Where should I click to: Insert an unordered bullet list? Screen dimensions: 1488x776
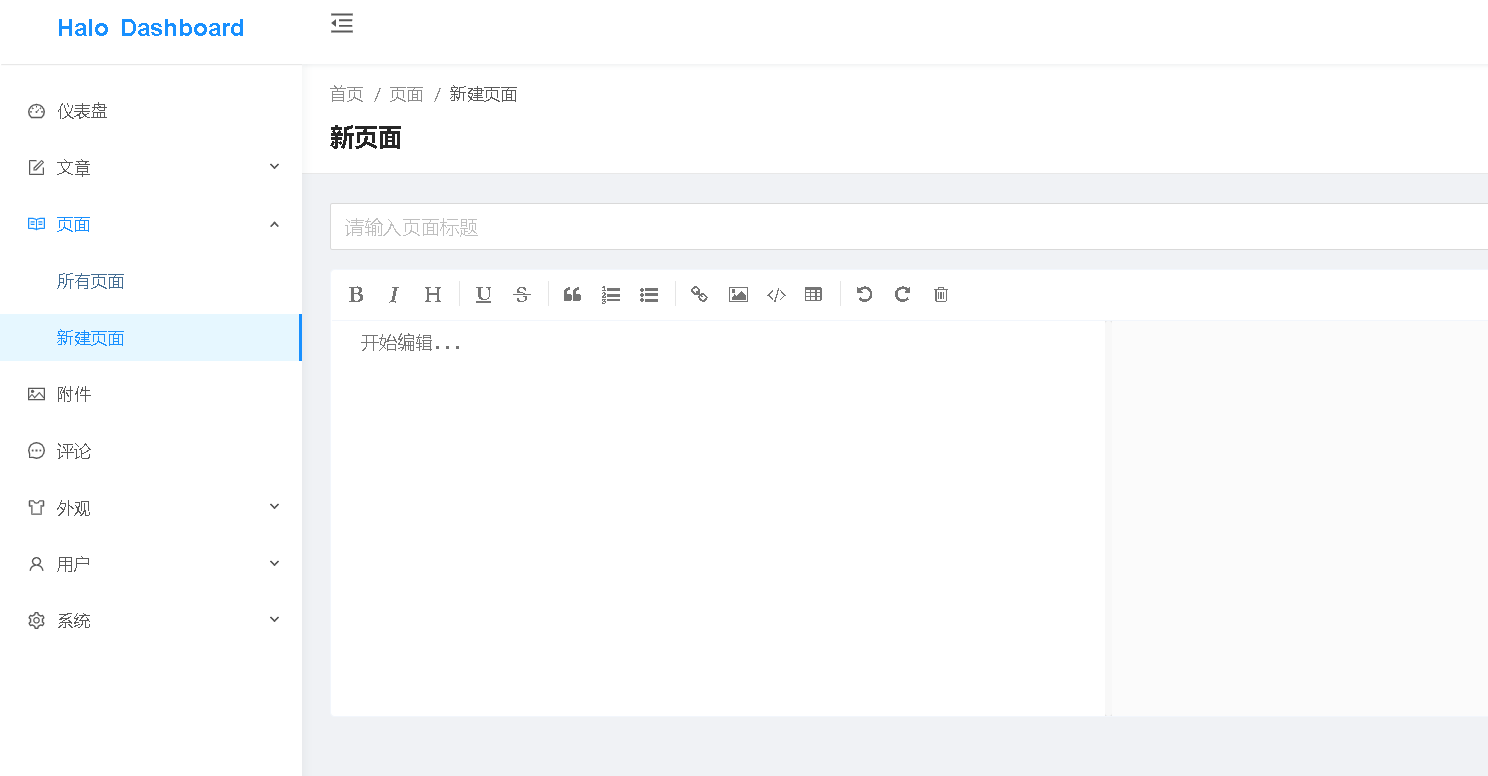[x=649, y=294]
